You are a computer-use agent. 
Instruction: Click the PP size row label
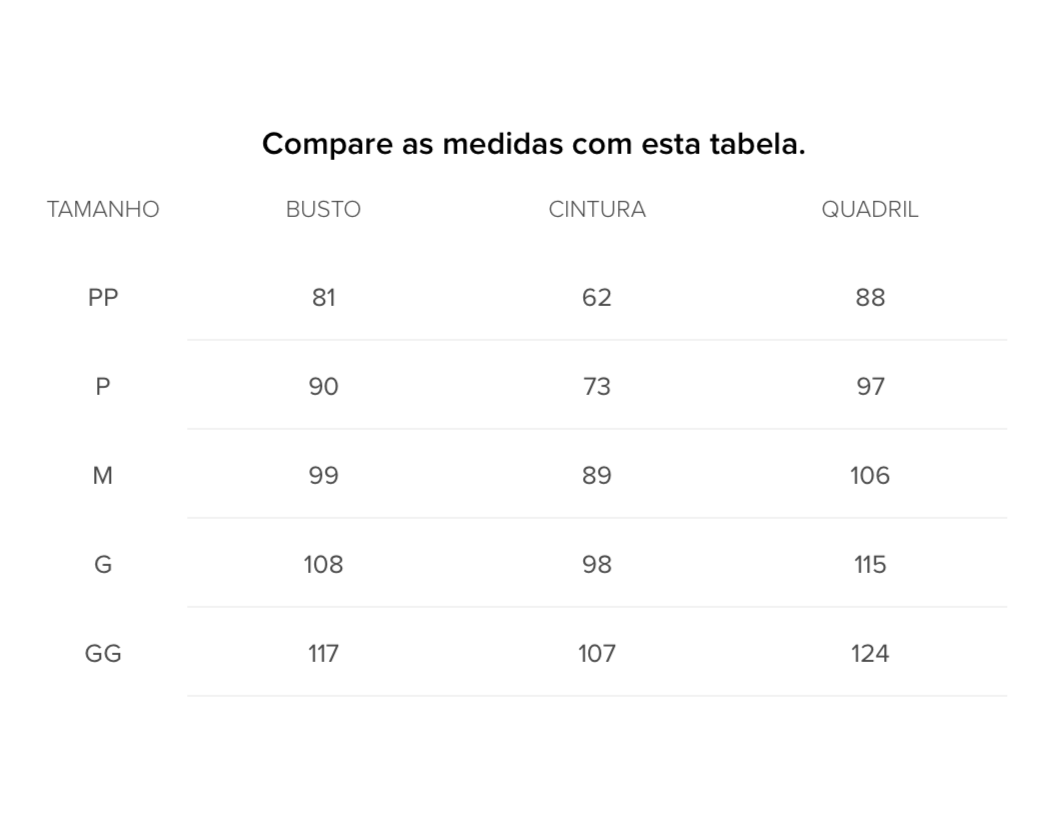pos(103,298)
